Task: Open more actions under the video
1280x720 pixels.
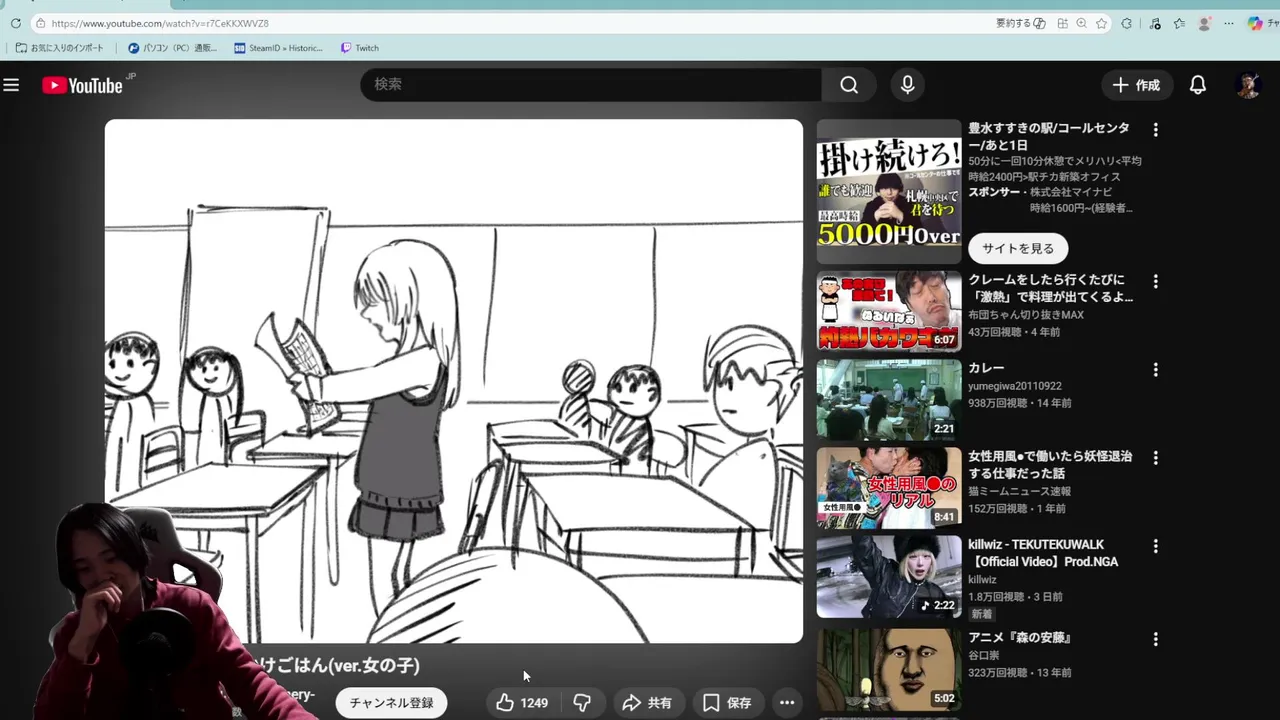Action: pyautogui.click(x=787, y=703)
